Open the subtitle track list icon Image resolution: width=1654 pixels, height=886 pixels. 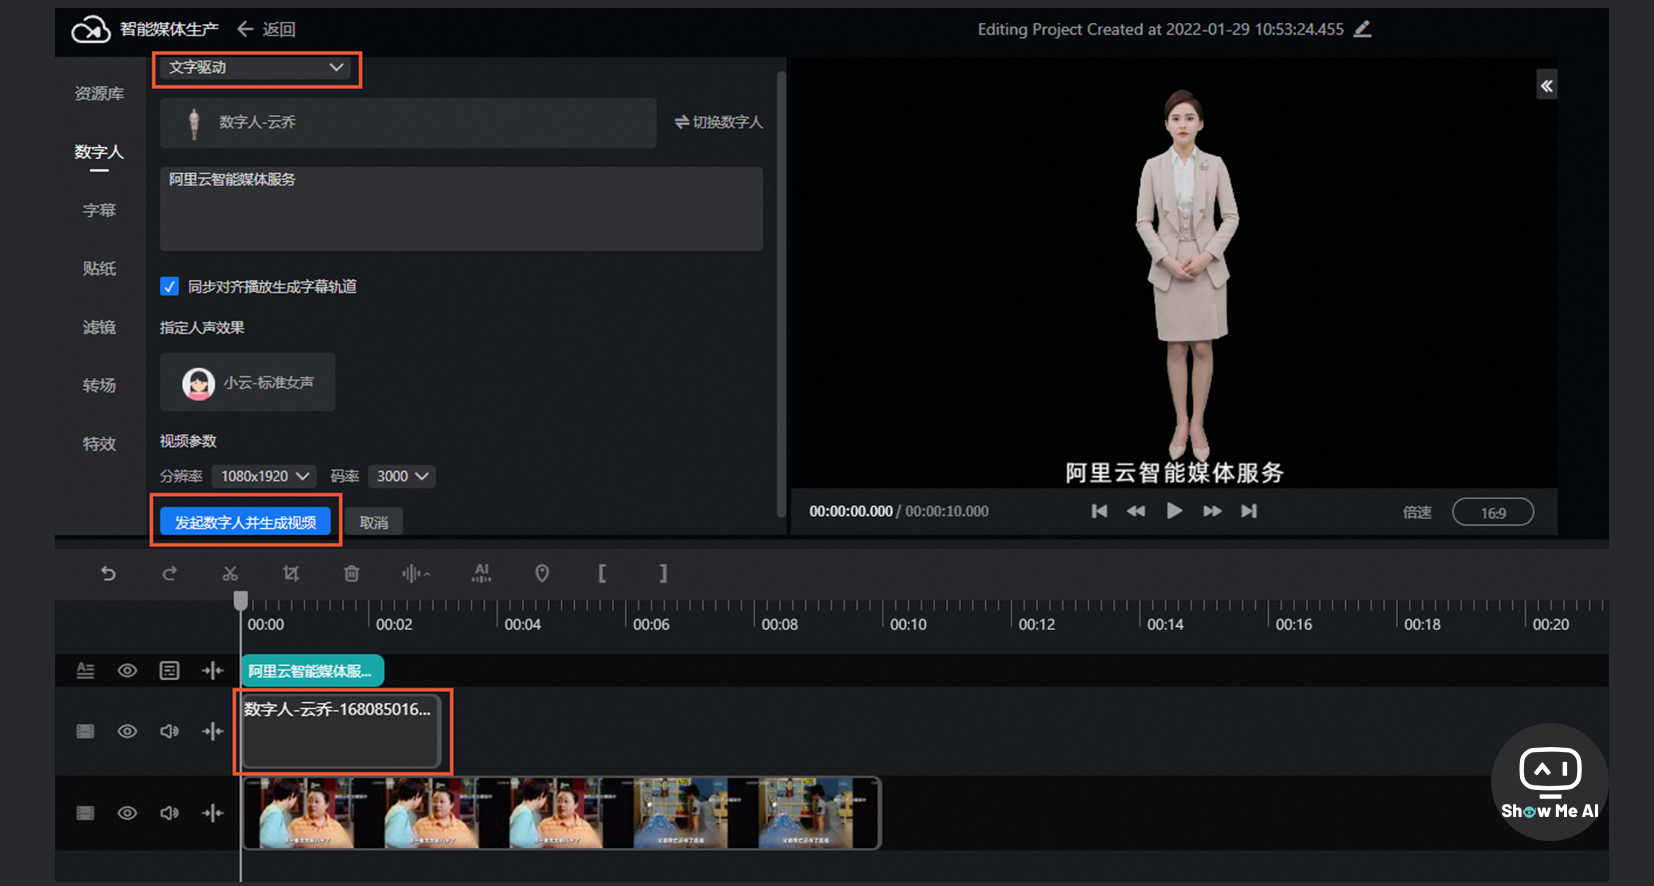coord(170,671)
